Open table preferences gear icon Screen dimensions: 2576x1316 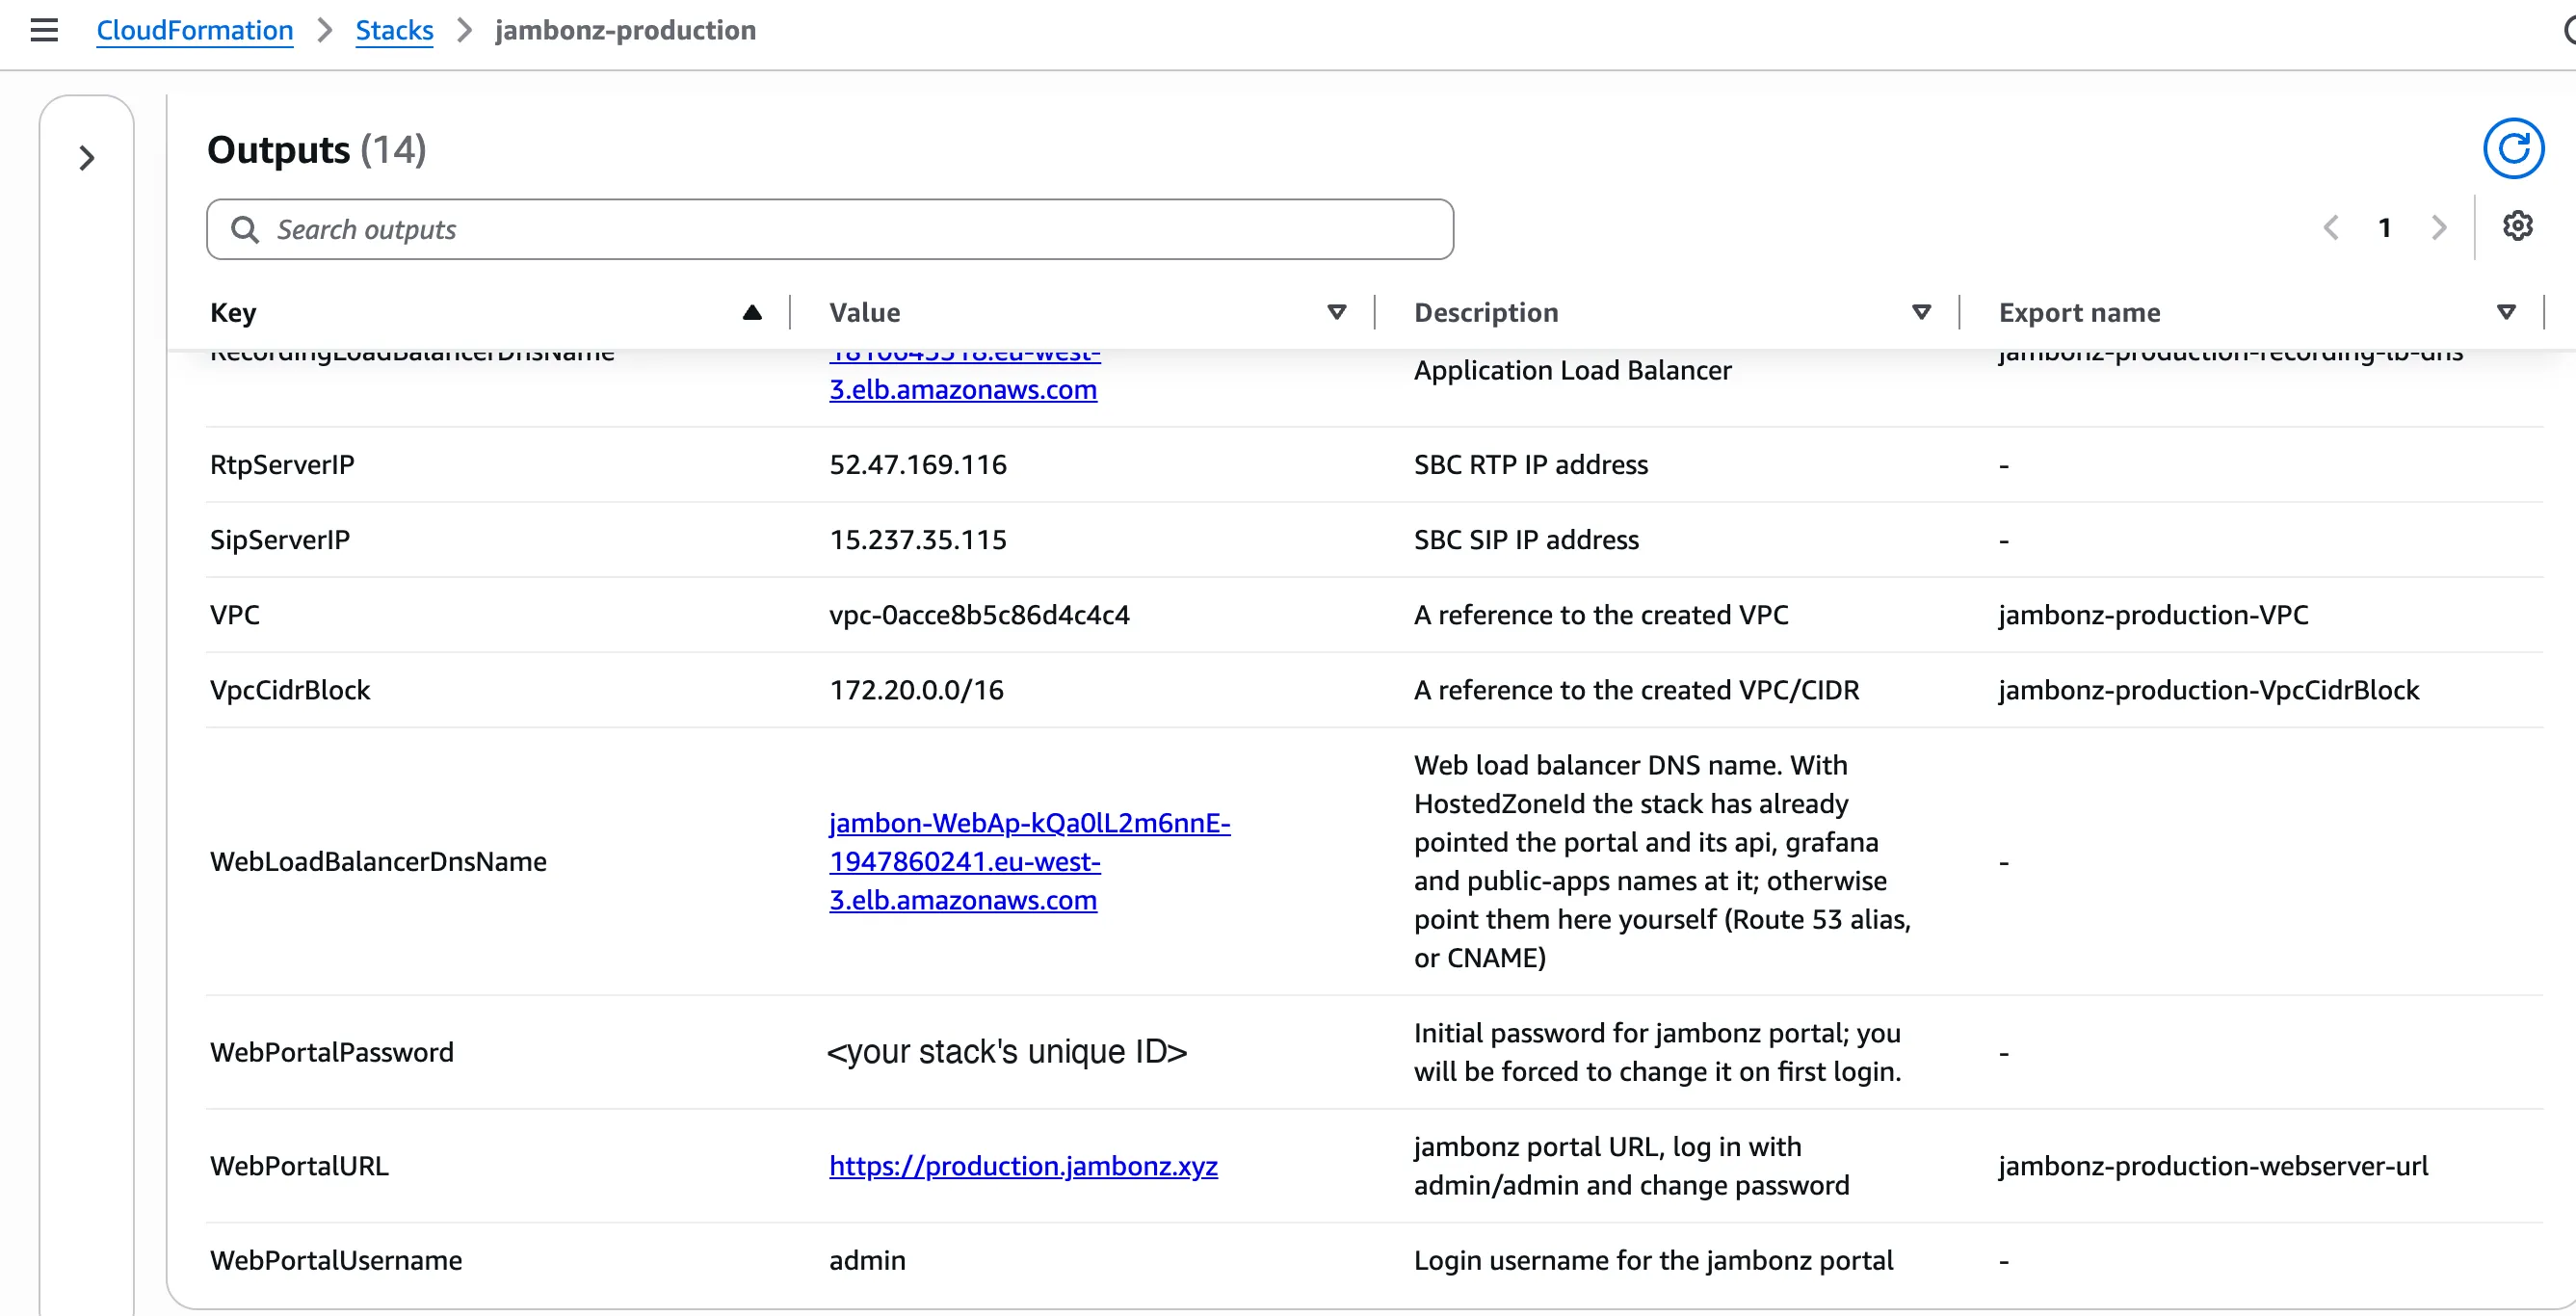tap(2517, 226)
